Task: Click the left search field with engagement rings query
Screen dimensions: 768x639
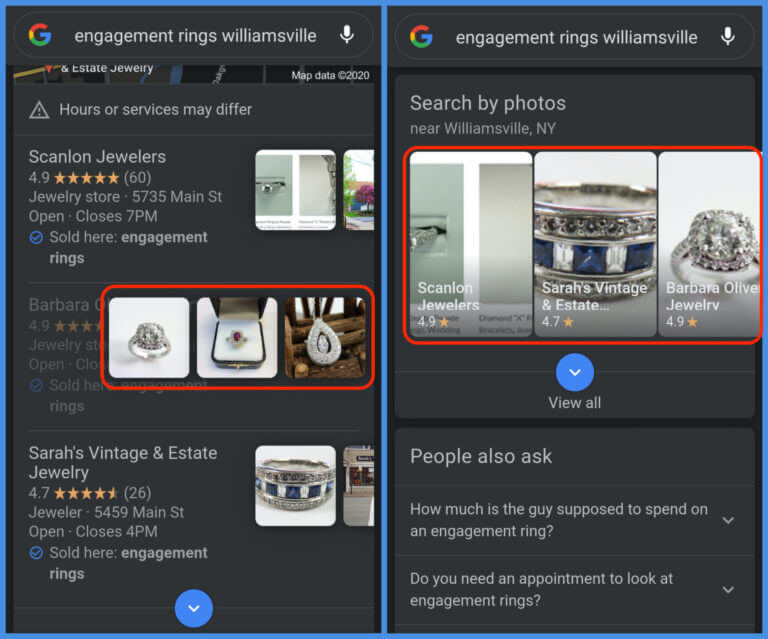Action: (195, 36)
